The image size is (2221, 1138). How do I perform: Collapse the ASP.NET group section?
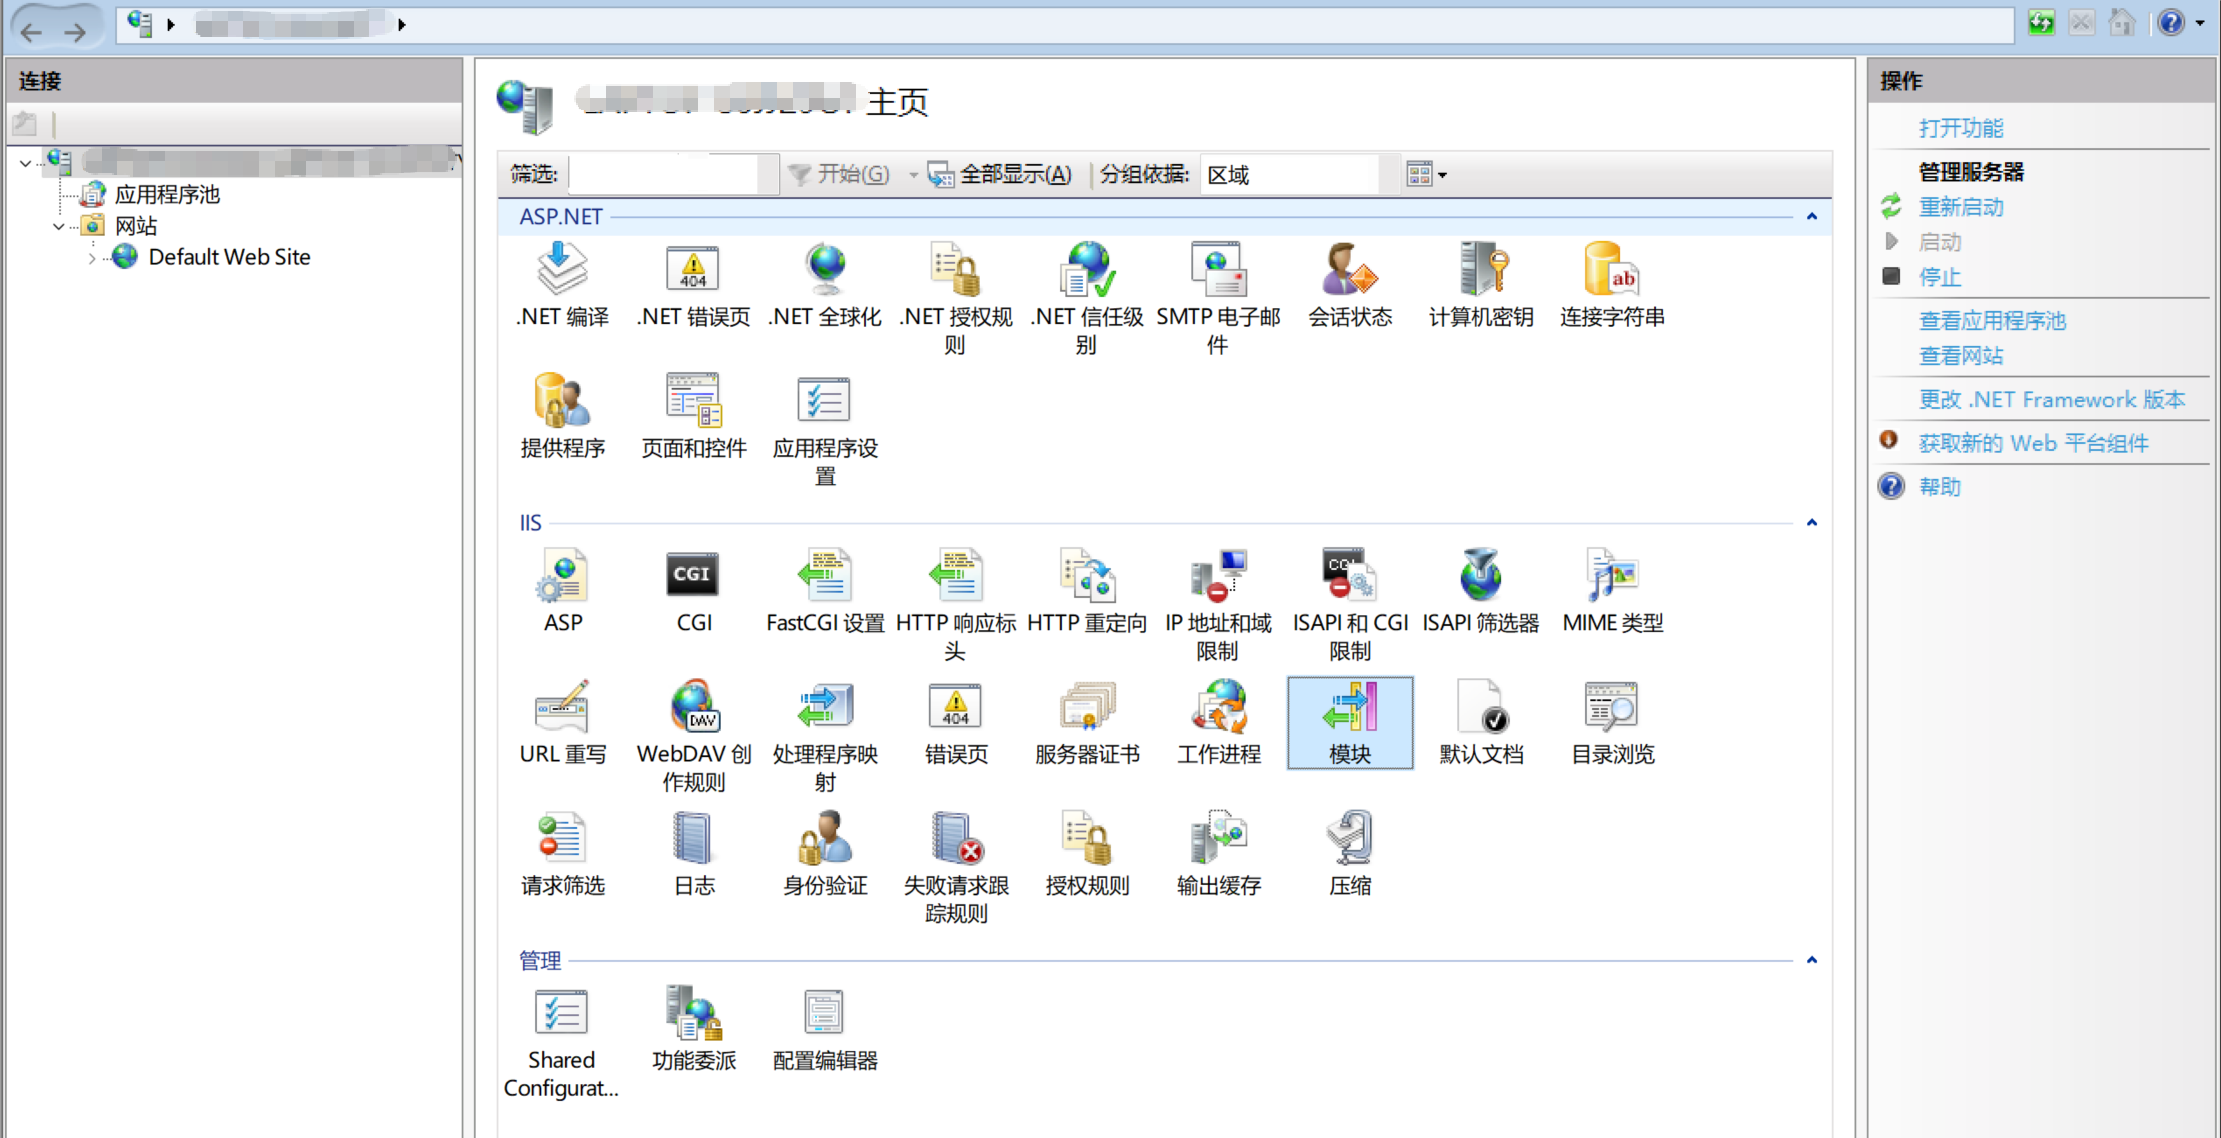pyautogui.click(x=1811, y=217)
